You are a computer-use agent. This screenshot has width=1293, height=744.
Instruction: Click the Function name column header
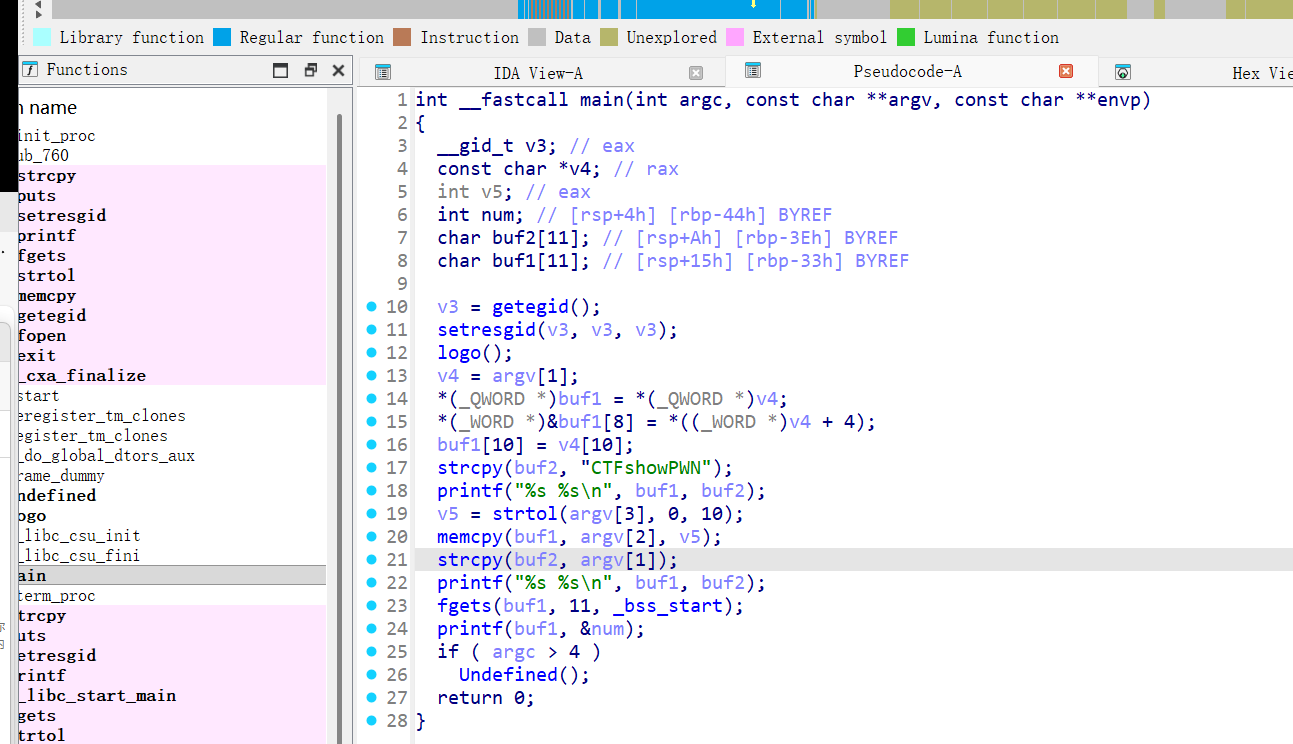coord(173,107)
